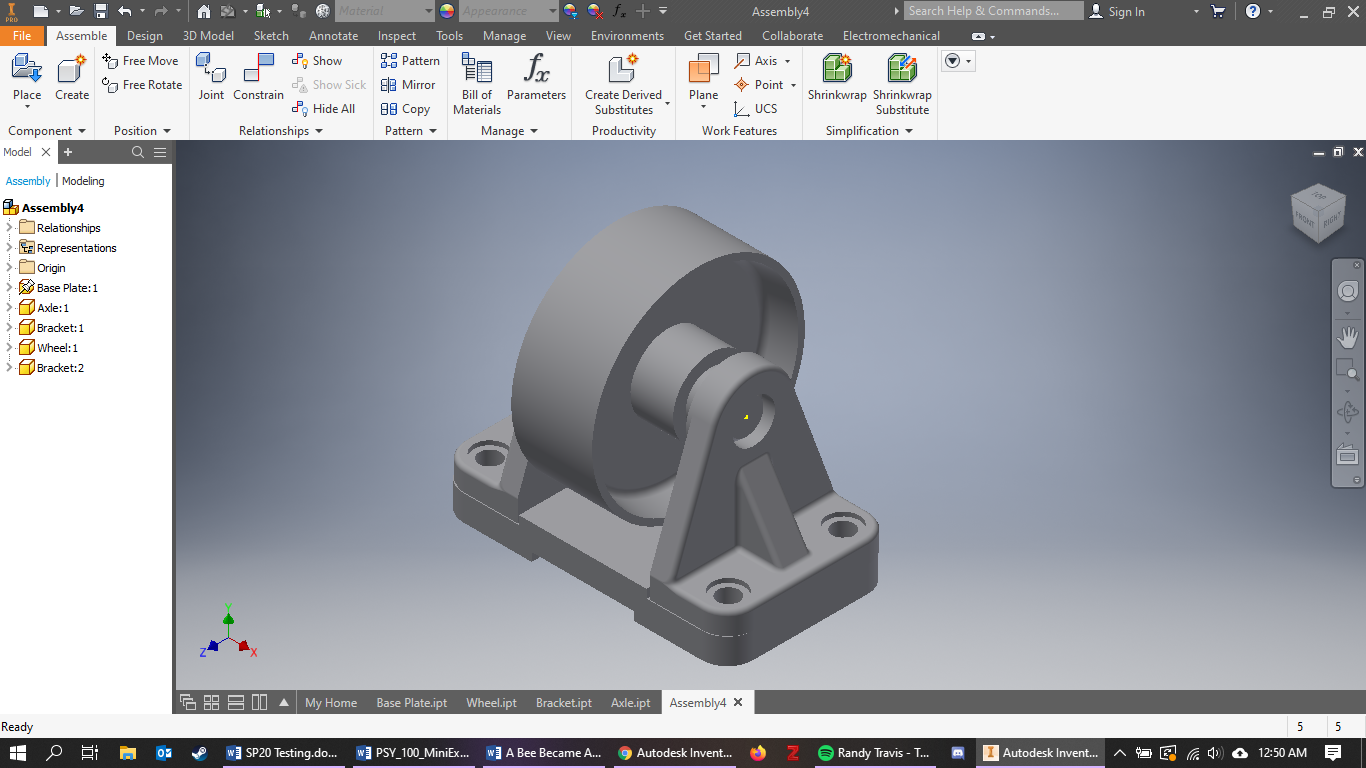Click the Shrinkwrap Substitute tool
Viewport: 1366px width, 768px height.
[x=902, y=83]
